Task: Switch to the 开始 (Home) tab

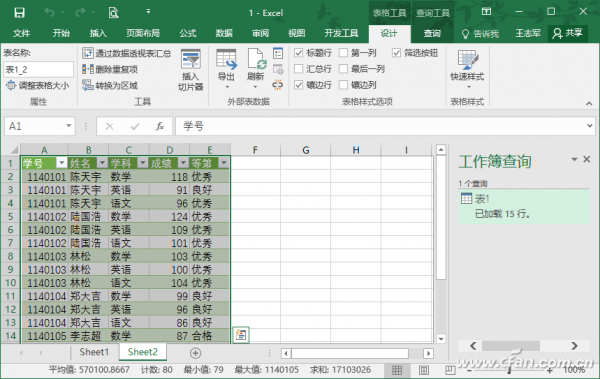Action: pyautogui.click(x=61, y=33)
